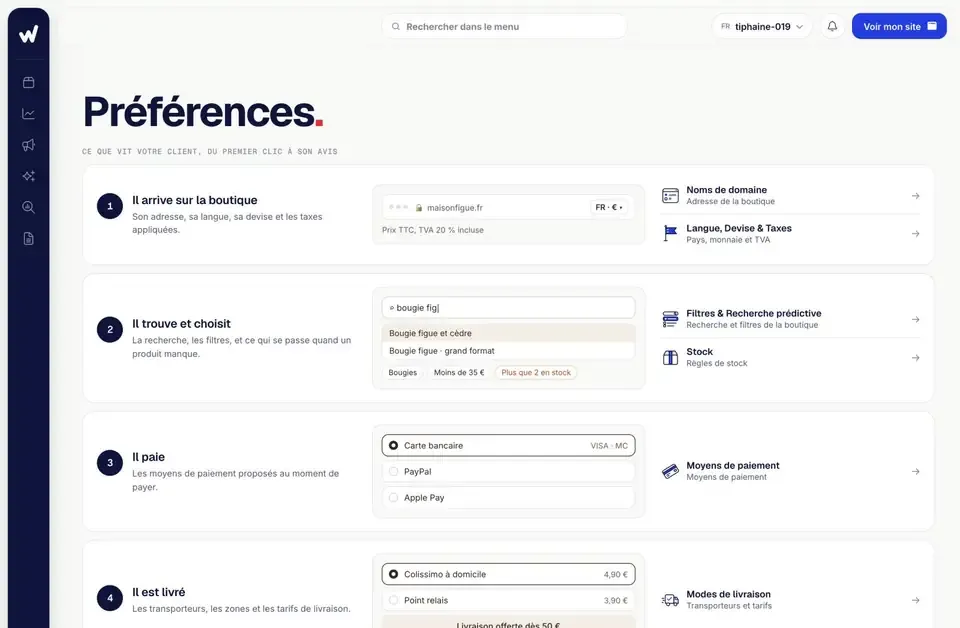Click the Filtres & Recherche prédictive icon

[x=670, y=319]
